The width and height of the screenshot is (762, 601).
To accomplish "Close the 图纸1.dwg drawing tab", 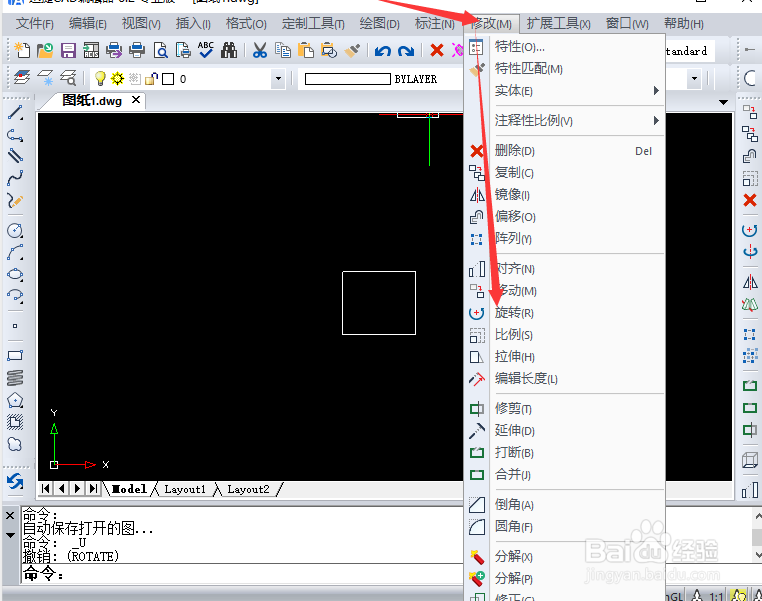I will (x=136, y=100).
